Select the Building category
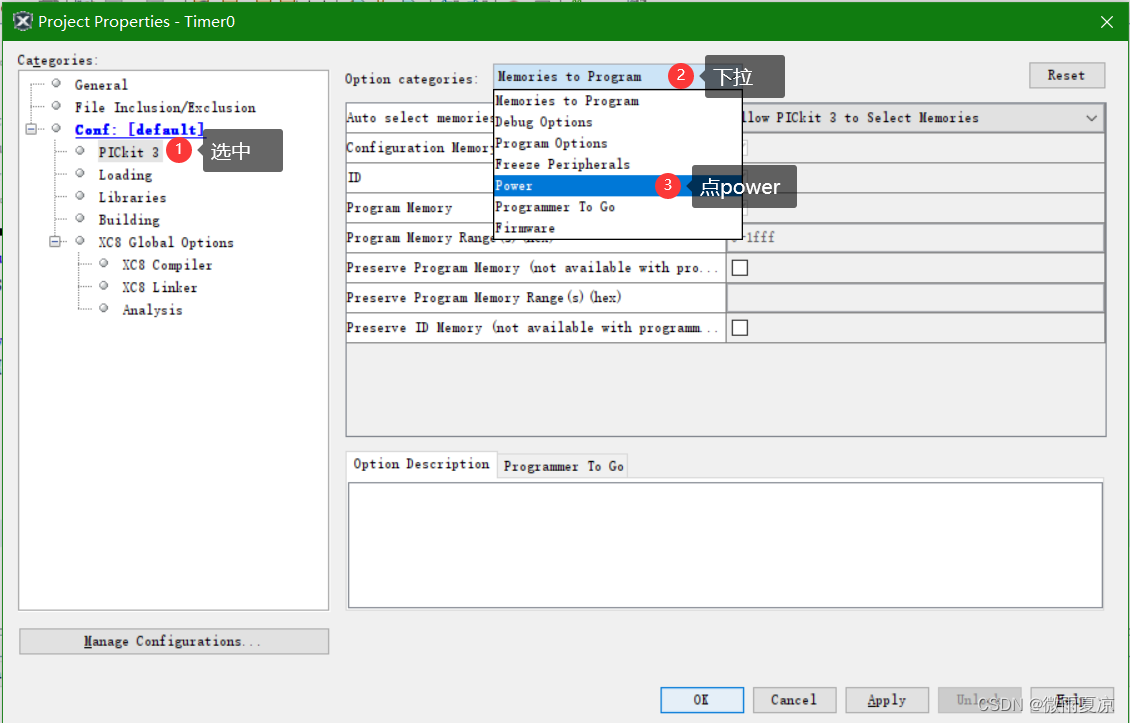 click(x=129, y=220)
